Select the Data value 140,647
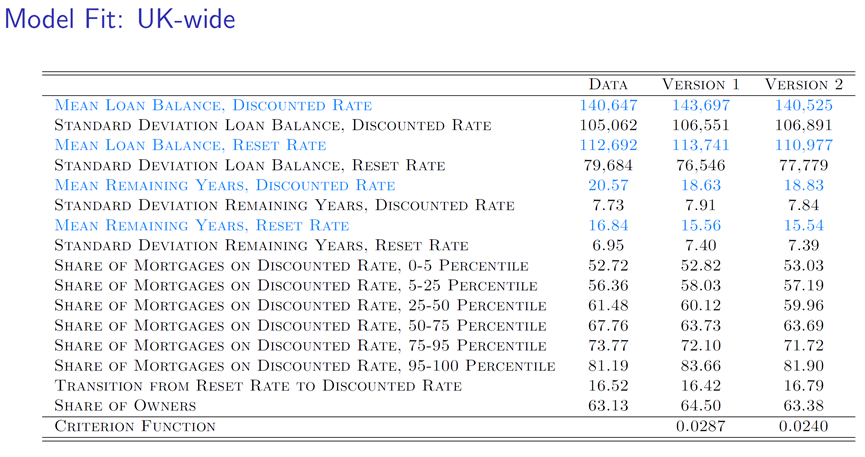The width and height of the screenshot is (865, 457). click(x=608, y=105)
